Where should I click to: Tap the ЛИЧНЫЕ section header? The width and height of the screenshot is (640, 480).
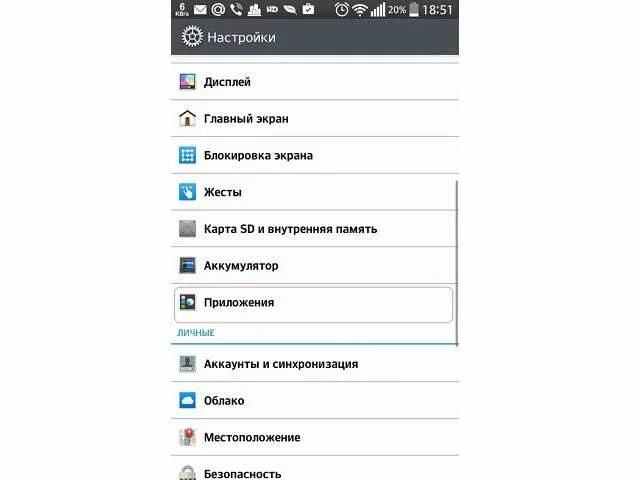(196, 333)
